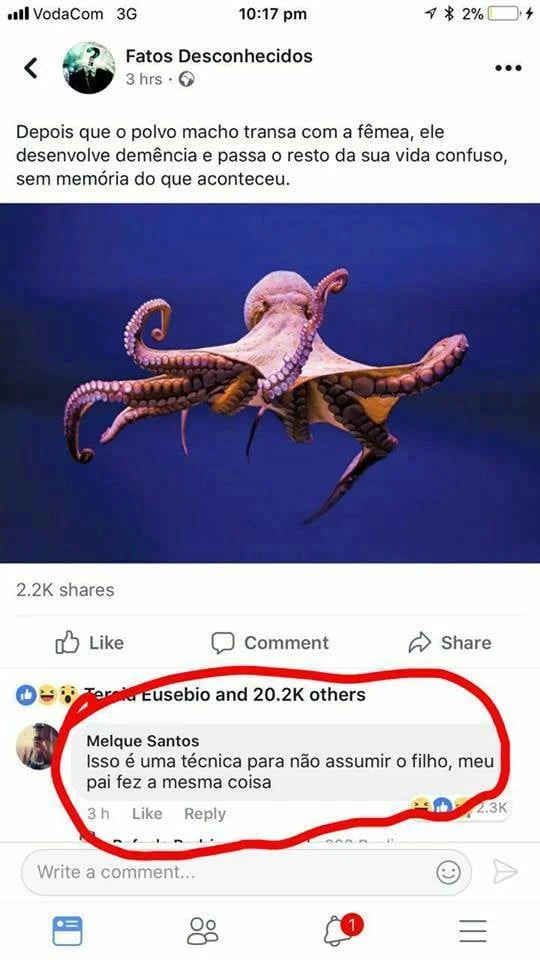The height and width of the screenshot is (960, 540).
Task: Tap the Fatos Desconhecidos page name
Action: (219, 56)
